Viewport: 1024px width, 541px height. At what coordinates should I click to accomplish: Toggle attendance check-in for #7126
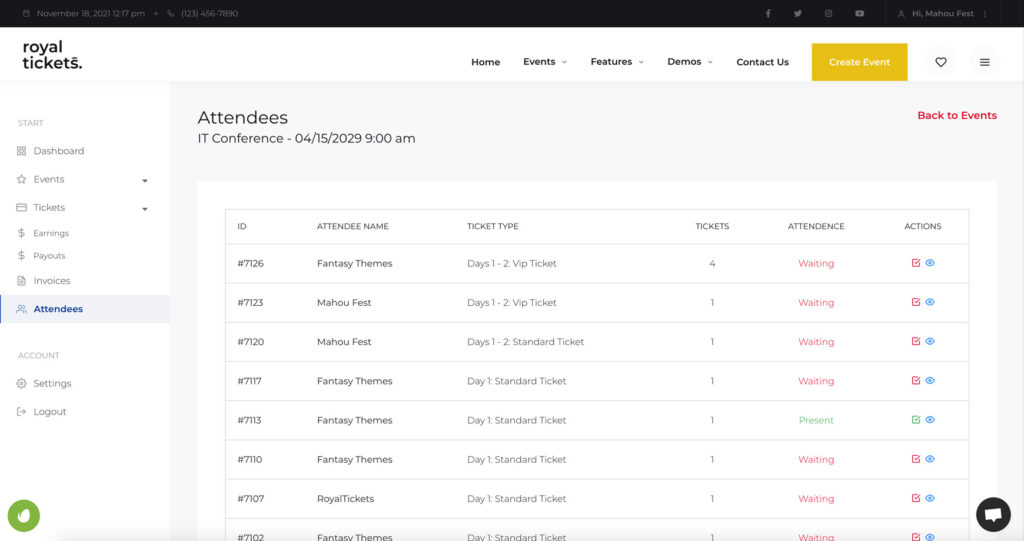pyautogui.click(x=916, y=263)
